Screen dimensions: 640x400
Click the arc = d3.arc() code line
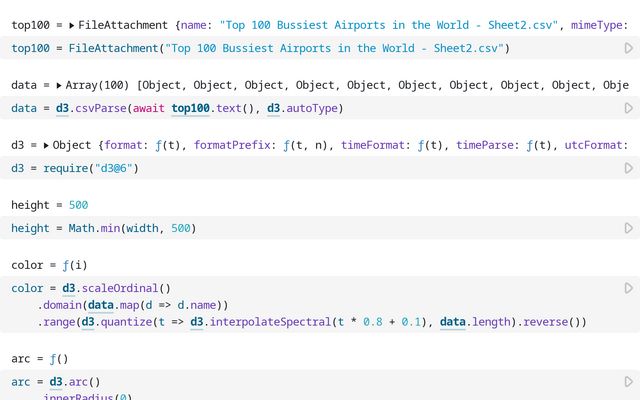click(x=56, y=382)
